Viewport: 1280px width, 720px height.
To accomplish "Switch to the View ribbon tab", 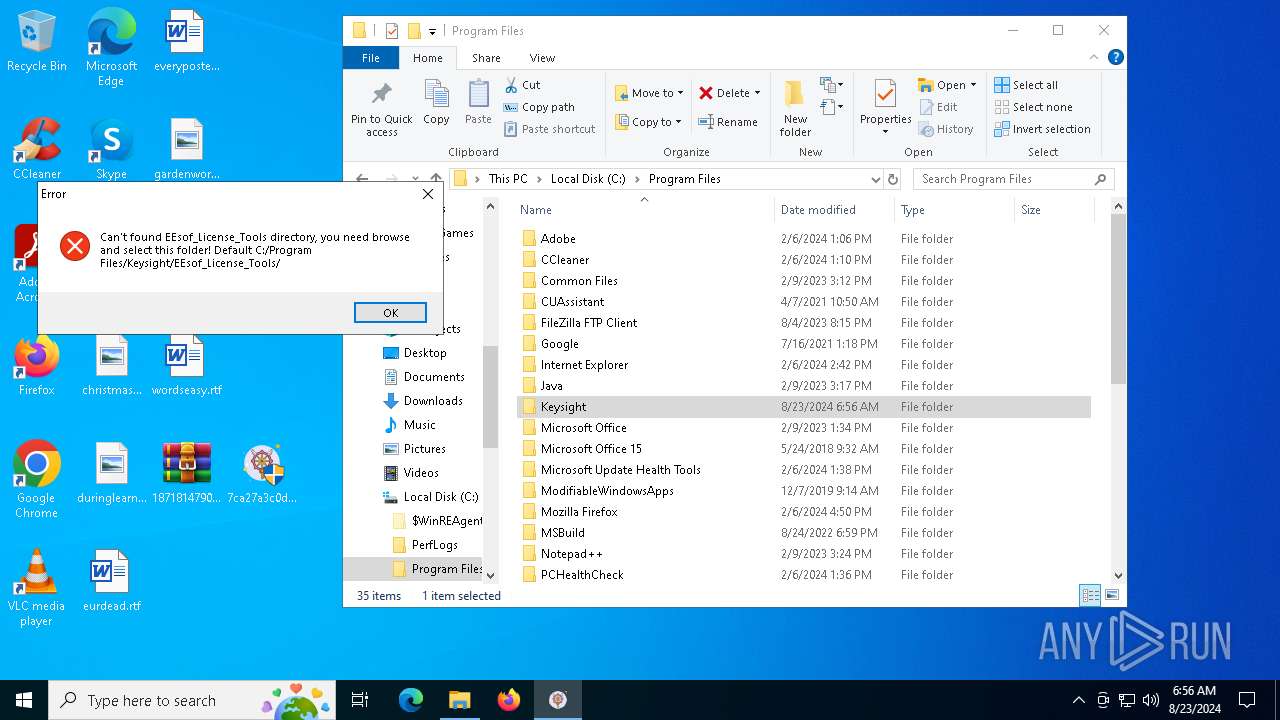I will 542,58.
